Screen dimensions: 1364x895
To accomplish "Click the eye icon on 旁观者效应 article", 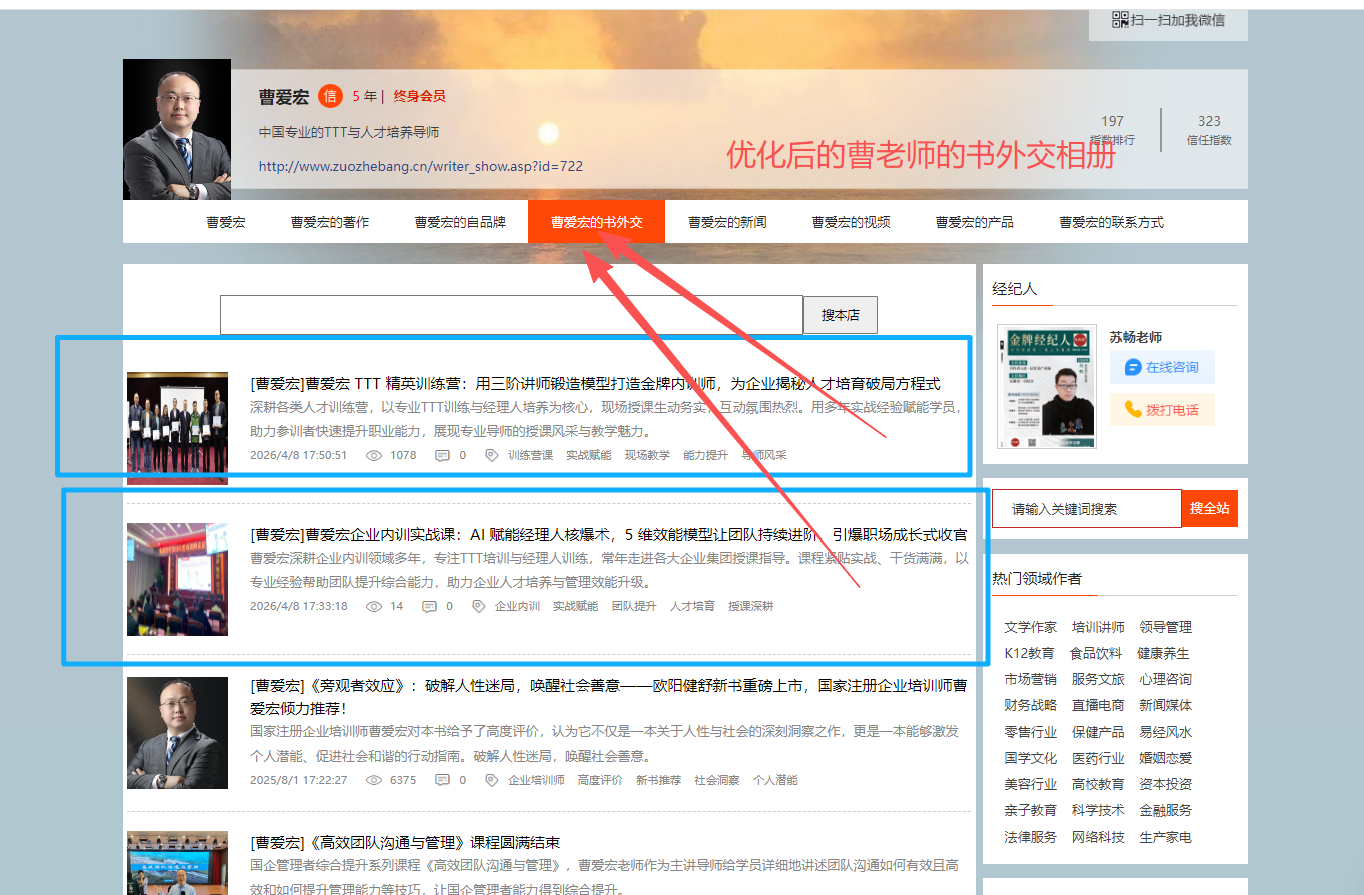I will [375, 780].
